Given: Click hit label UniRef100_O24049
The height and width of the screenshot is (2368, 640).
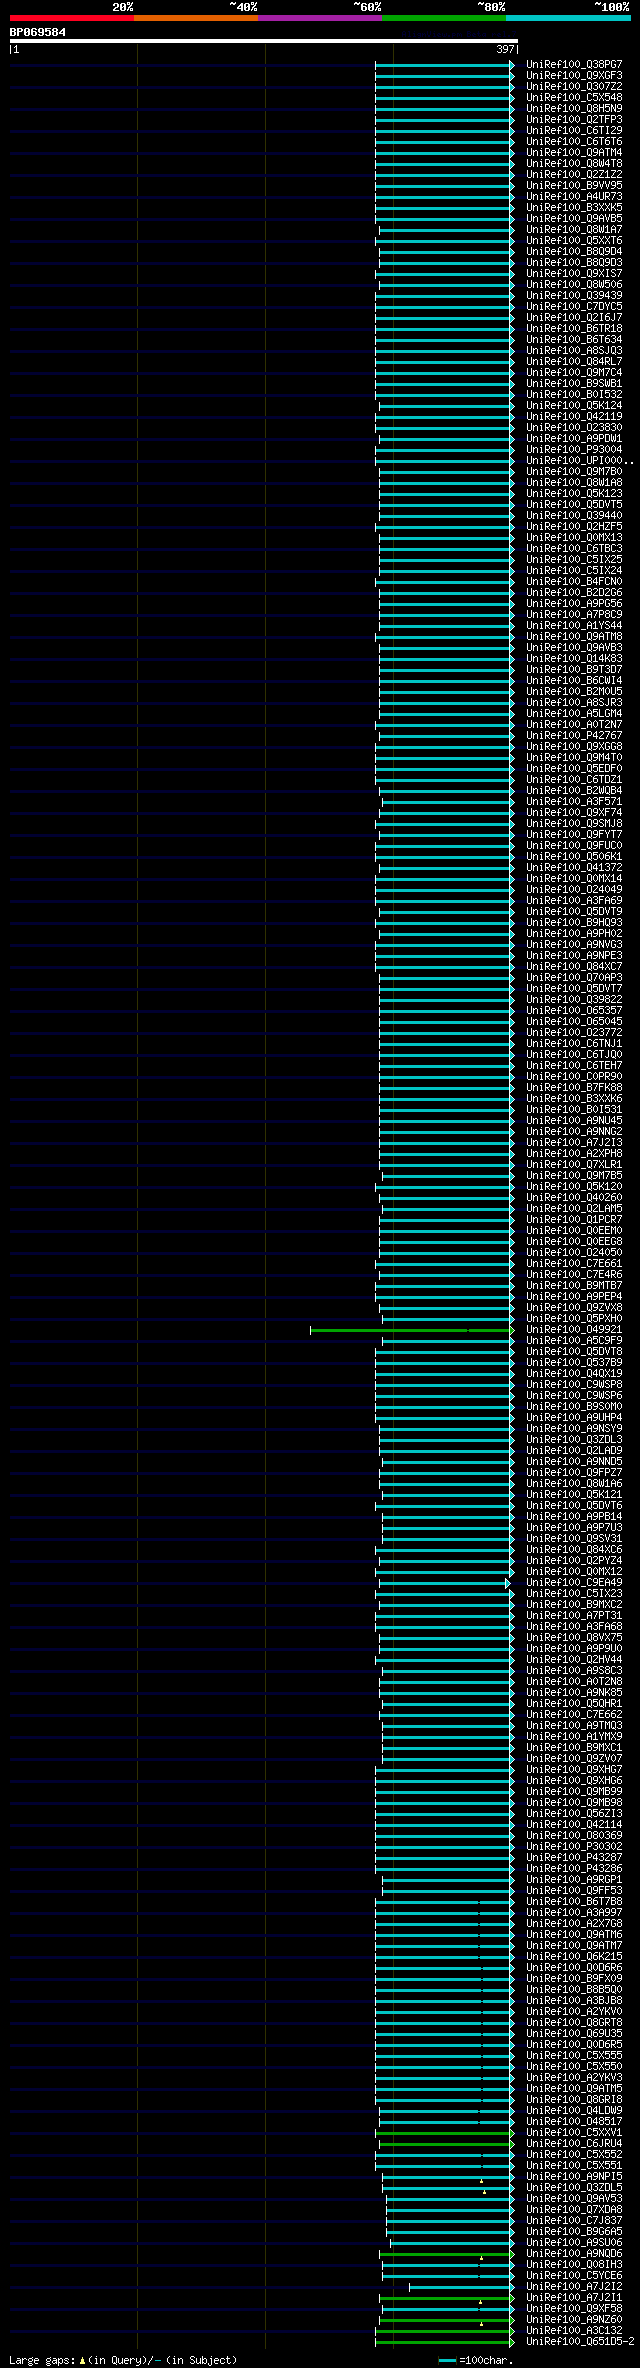Looking at the screenshot, I should point(574,889).
